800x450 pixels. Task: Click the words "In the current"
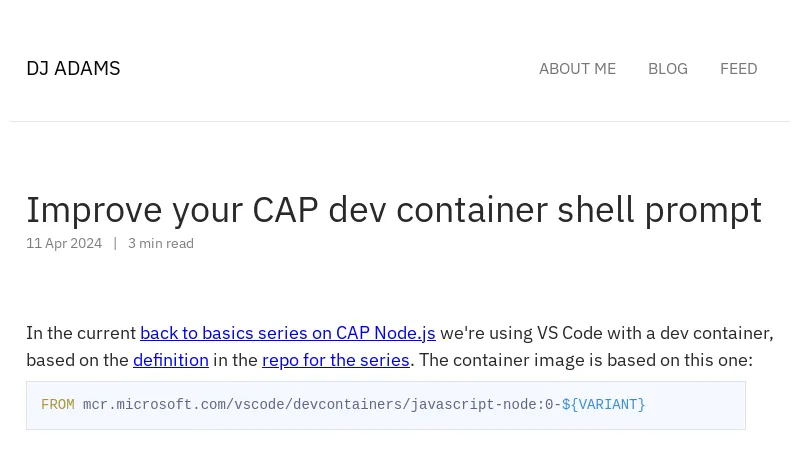[81, 333]
